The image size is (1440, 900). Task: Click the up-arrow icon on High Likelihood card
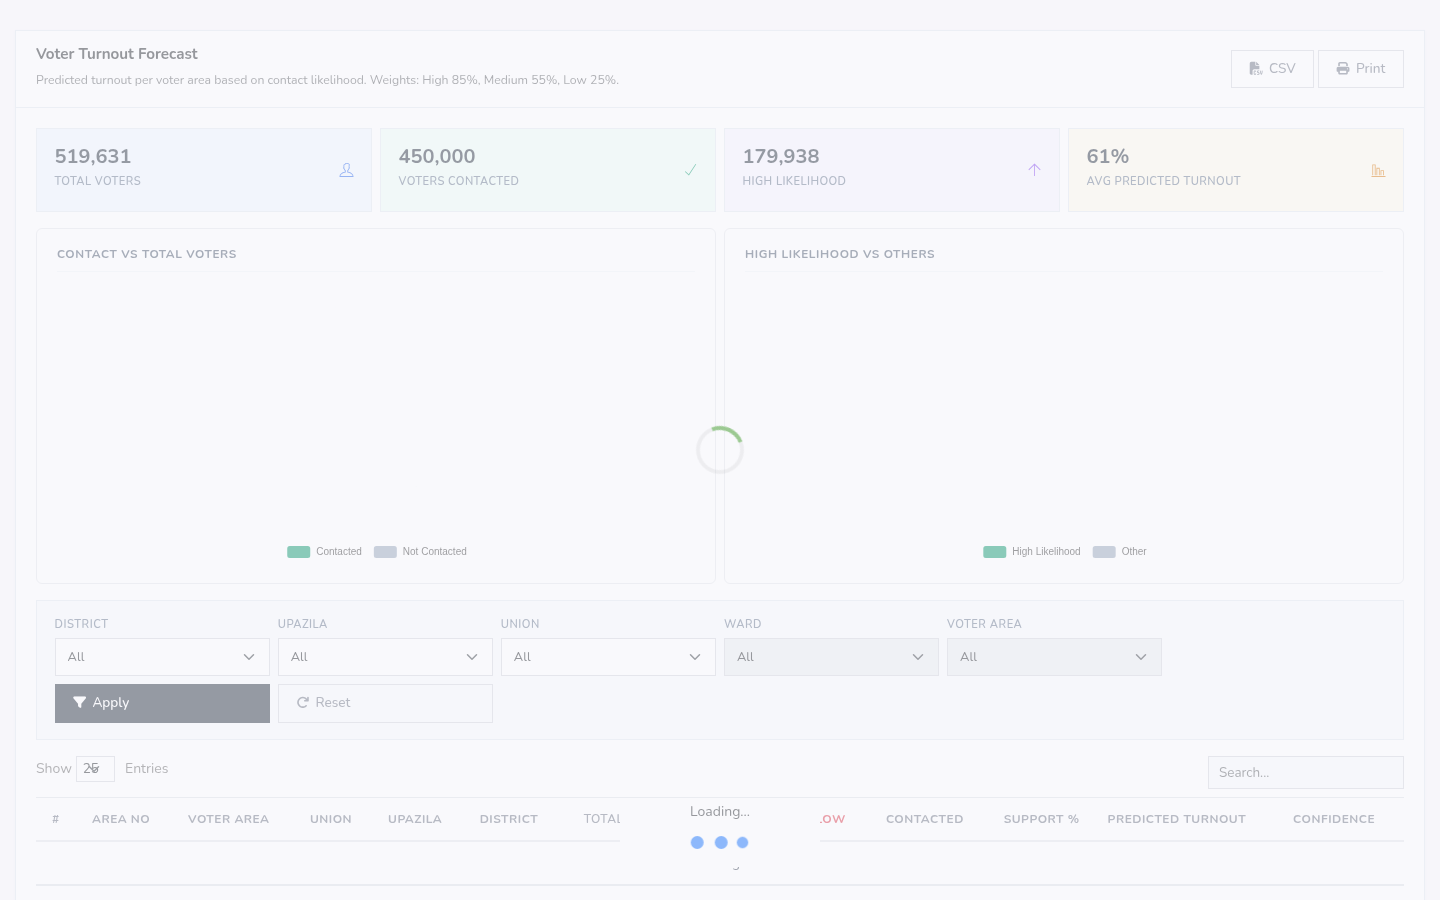click(x=1034, y=170)
